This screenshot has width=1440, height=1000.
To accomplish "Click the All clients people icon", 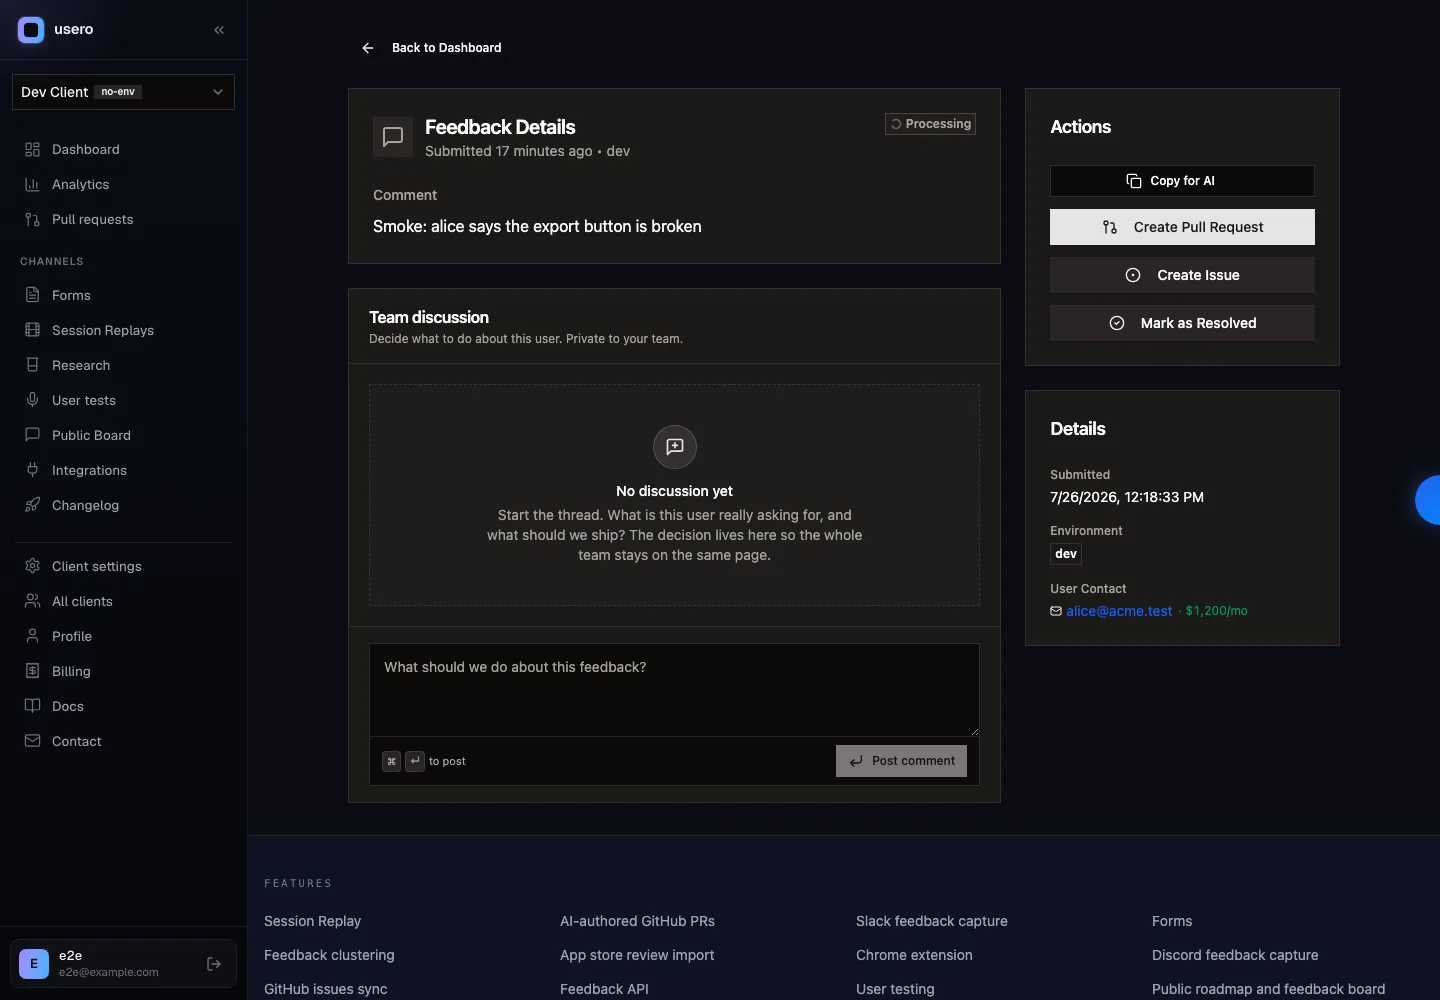I will (32, 601).
